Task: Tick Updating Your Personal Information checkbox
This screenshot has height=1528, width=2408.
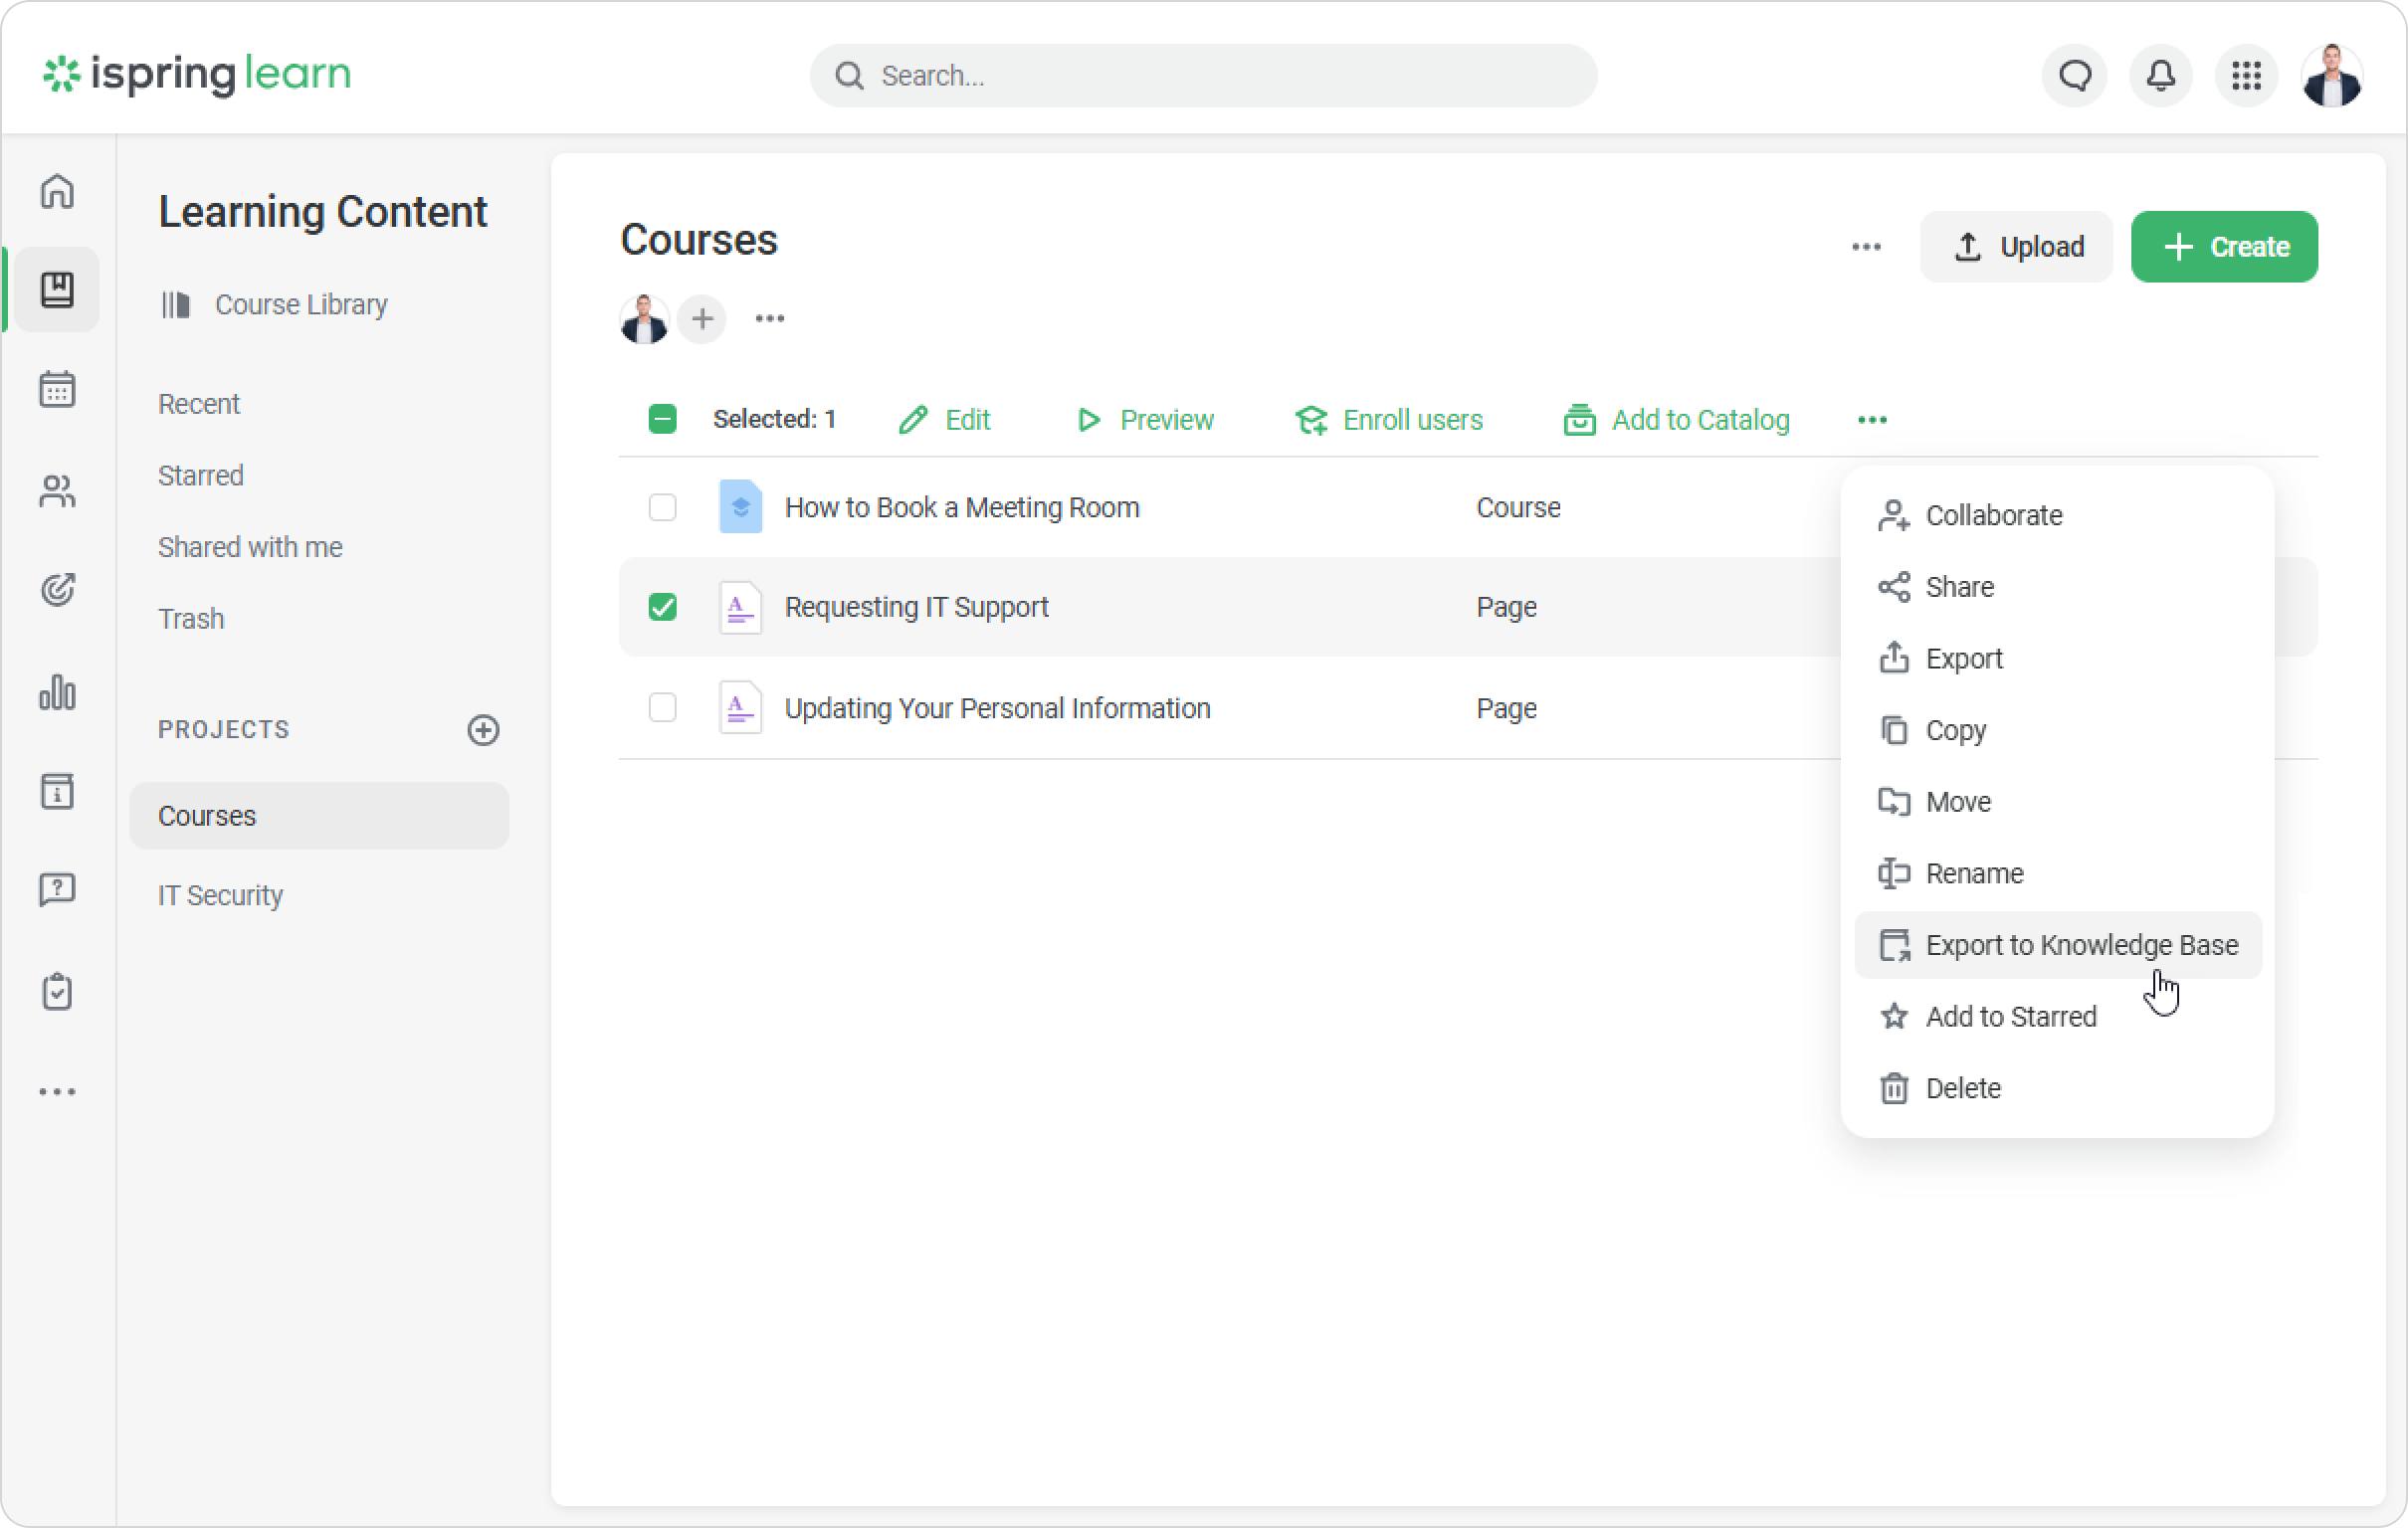Action: [x=662, y=708]
